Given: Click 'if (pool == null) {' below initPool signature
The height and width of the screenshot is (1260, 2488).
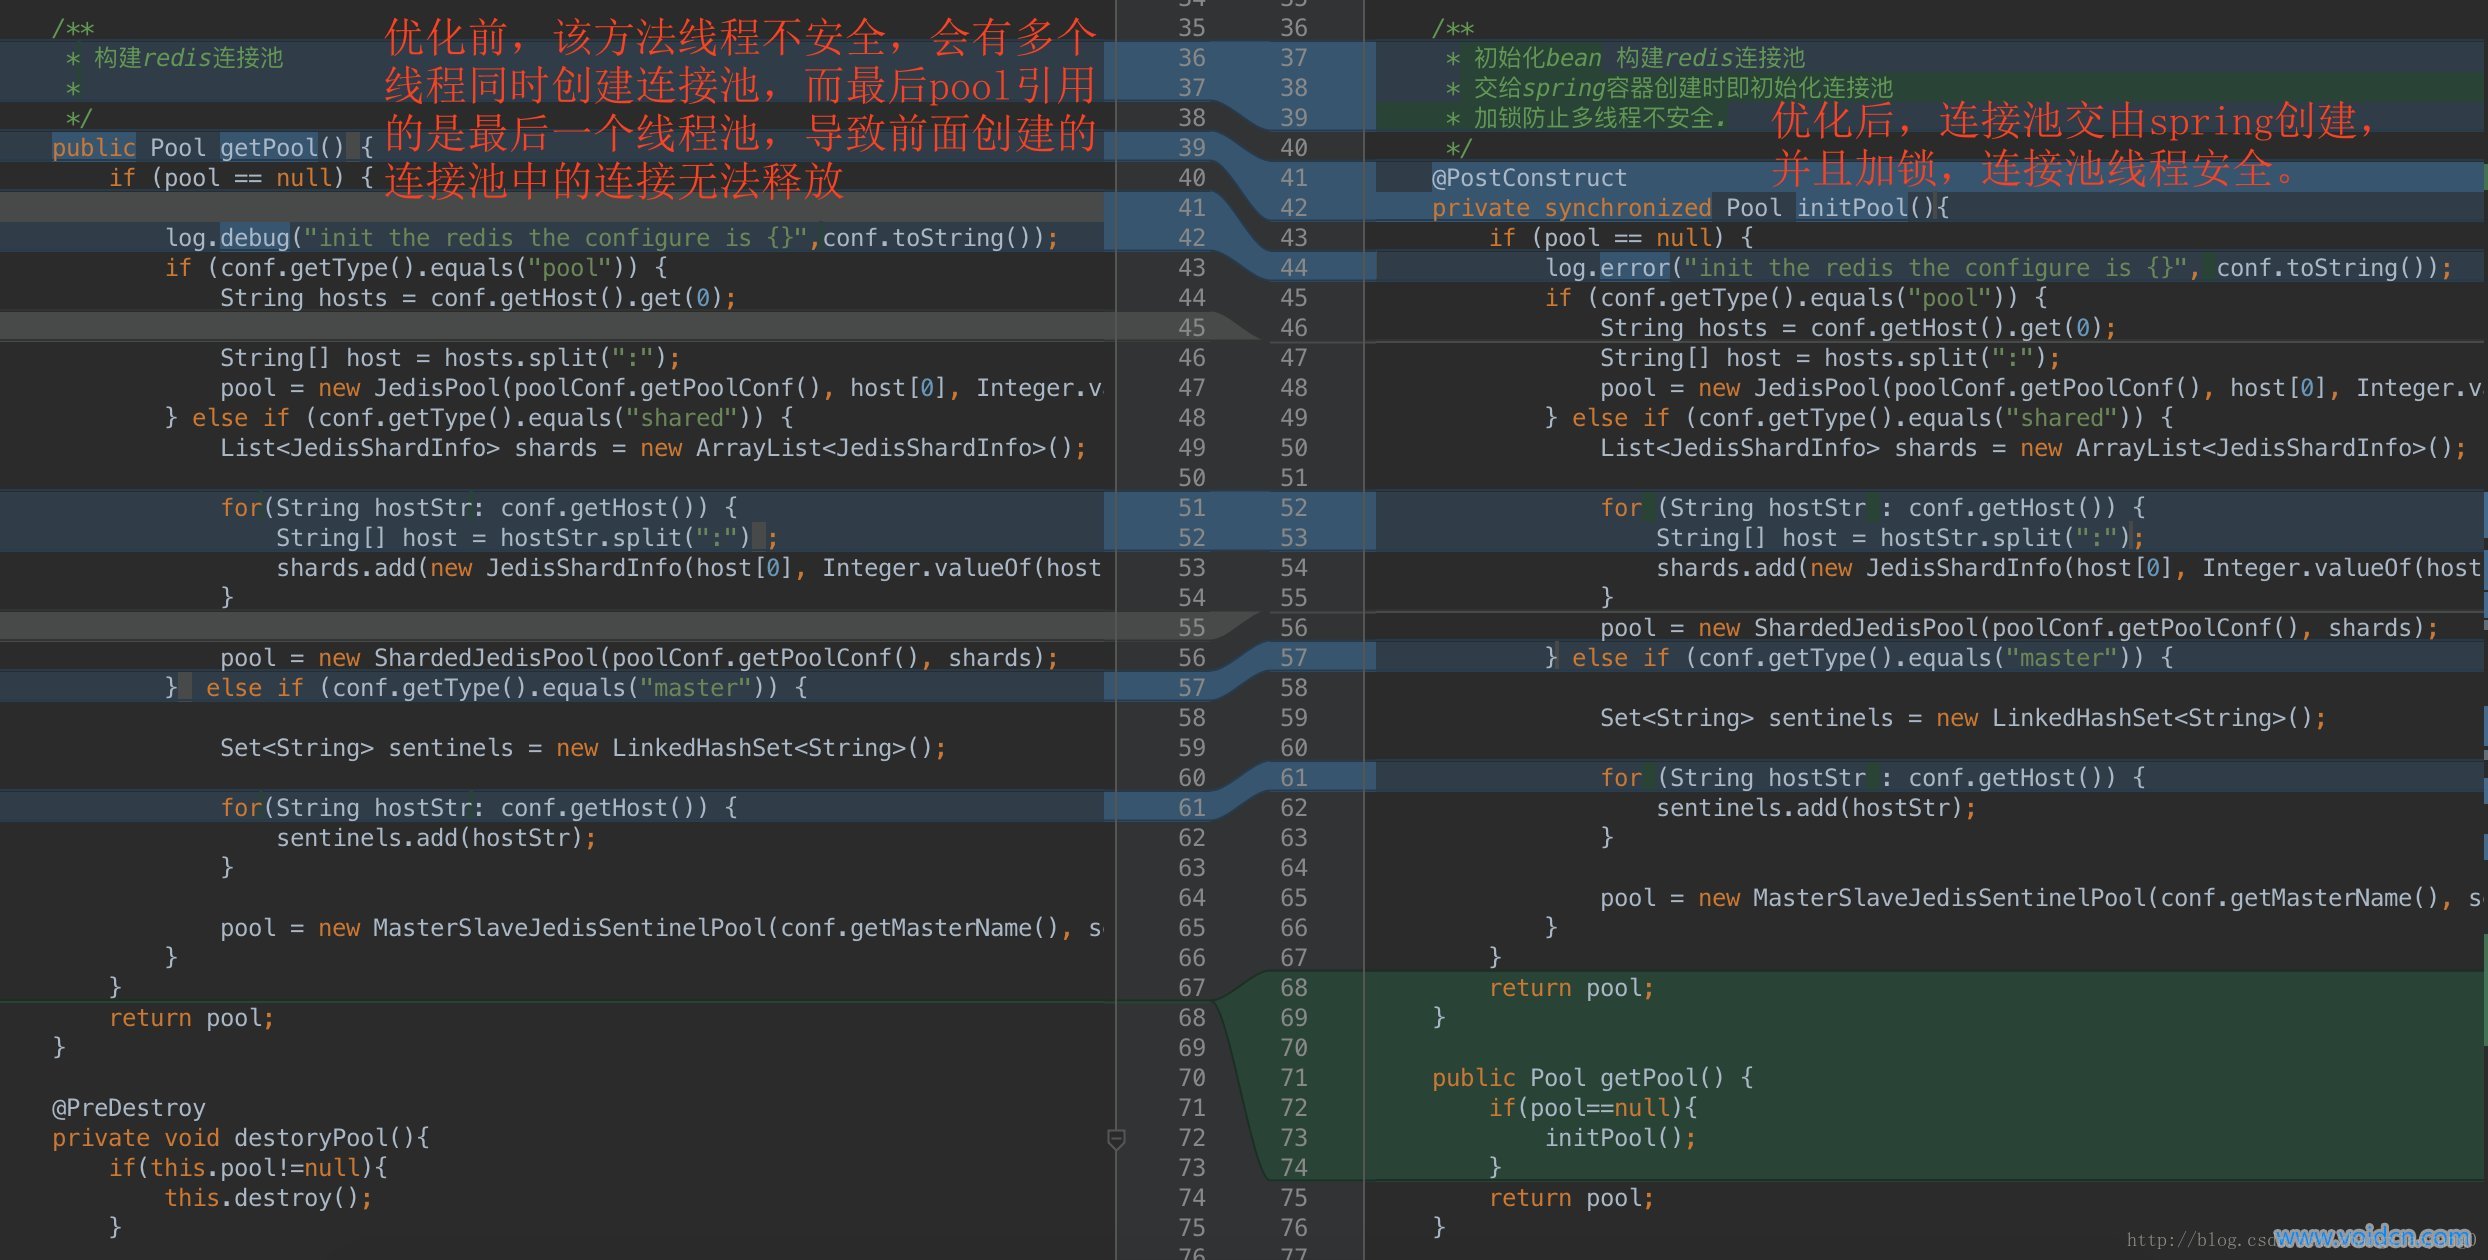Looking at the screenshot, I should point(1621,238).
